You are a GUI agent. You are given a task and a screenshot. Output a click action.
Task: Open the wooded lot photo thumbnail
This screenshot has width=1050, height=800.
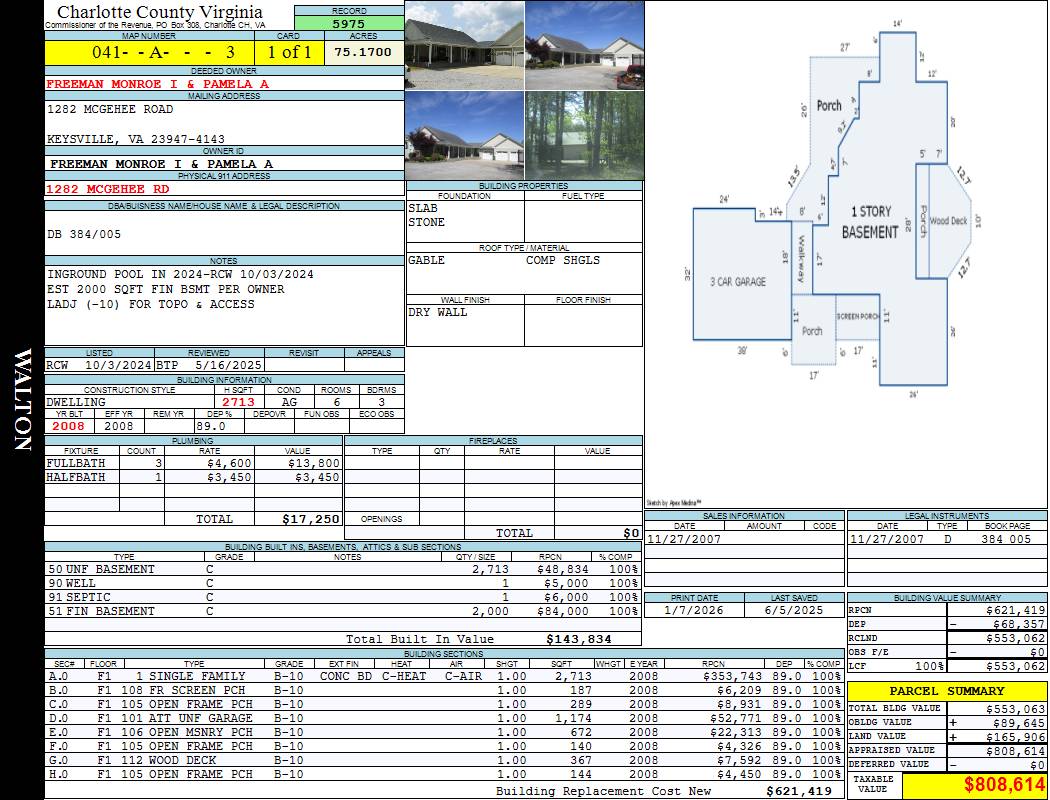tap(584, 136)
